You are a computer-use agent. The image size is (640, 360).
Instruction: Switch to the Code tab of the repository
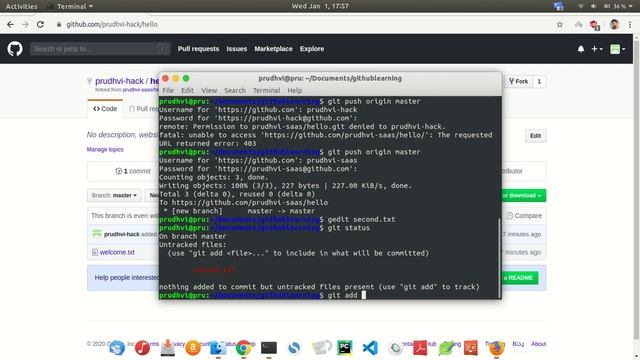tap(105, 109)
